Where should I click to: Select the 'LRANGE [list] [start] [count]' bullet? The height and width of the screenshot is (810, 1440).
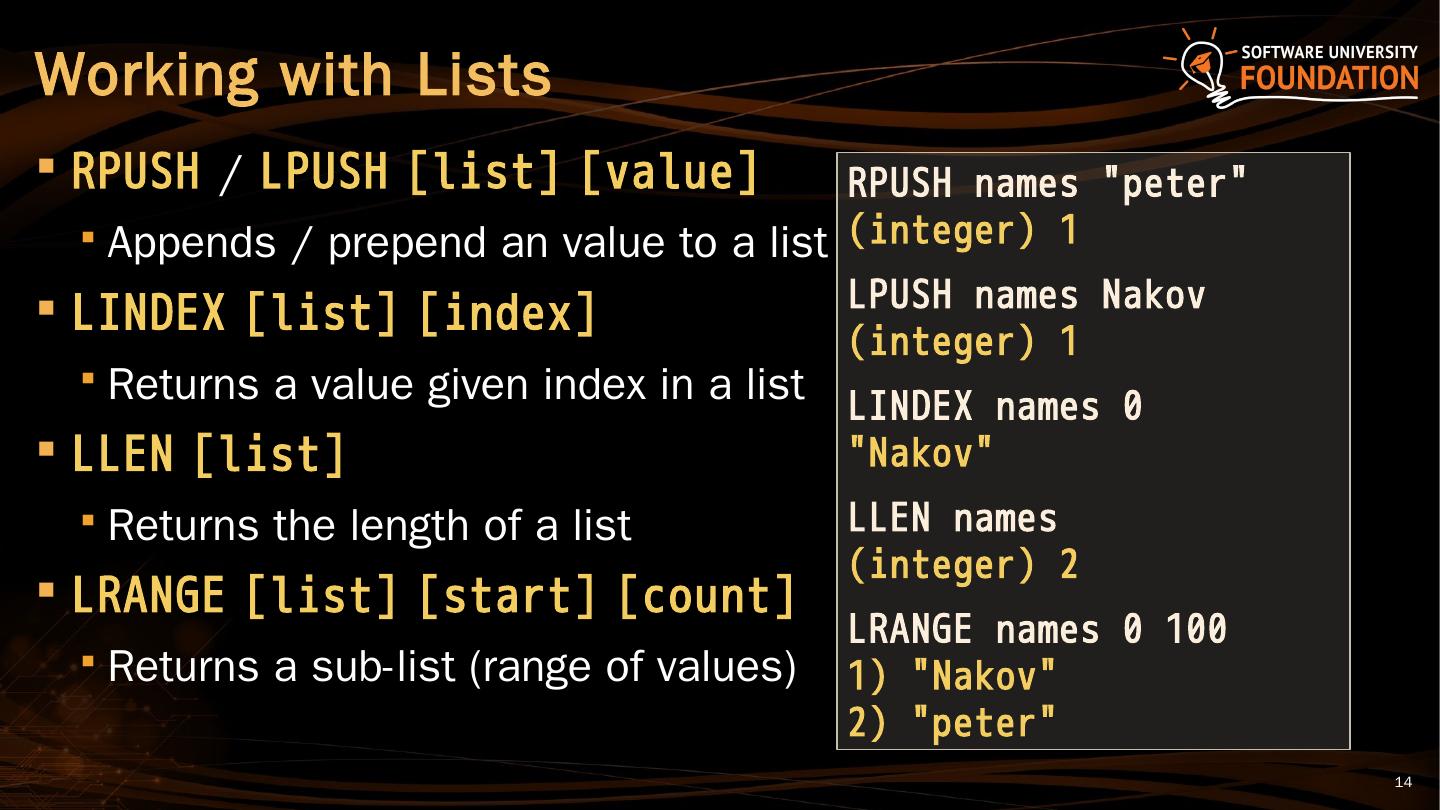point(433,596)
